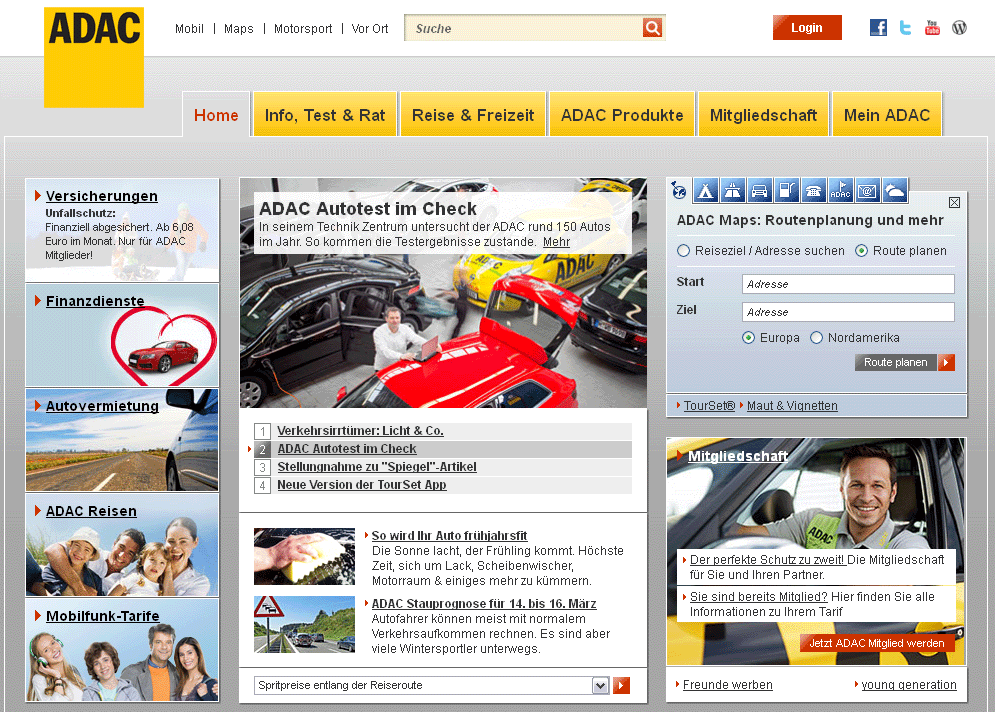This screenshot has height=712, width=995.
Task: Open the telephone contact widget icon
Action: pyautogui.click(x=814, y=190)
